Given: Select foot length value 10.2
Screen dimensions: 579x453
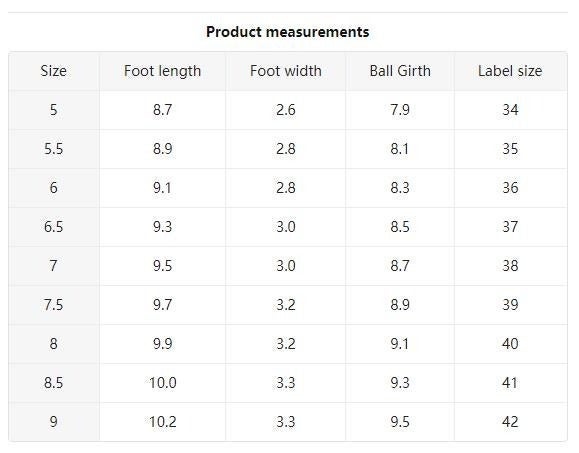Looking at the screenshot, I should point(162,422).
